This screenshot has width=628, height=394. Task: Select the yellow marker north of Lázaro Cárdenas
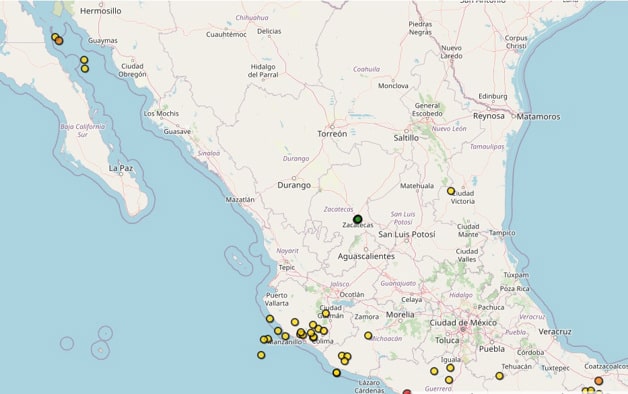(x=336, y=373)
